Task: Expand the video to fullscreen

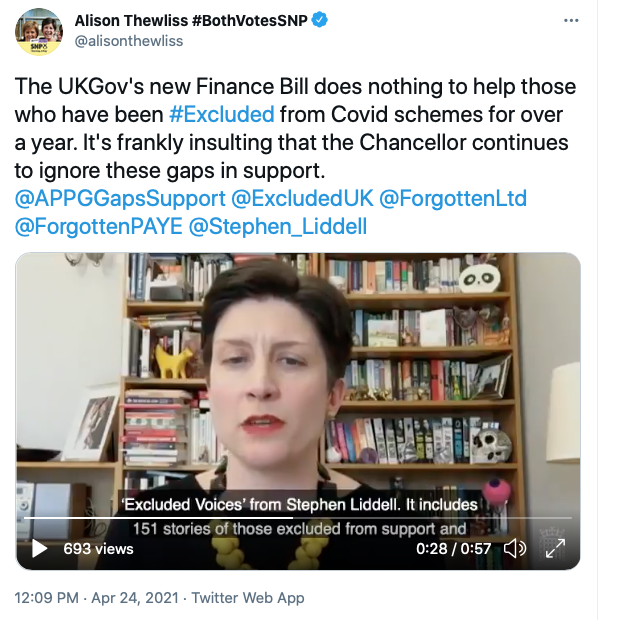Action: (x=555, y=548)
